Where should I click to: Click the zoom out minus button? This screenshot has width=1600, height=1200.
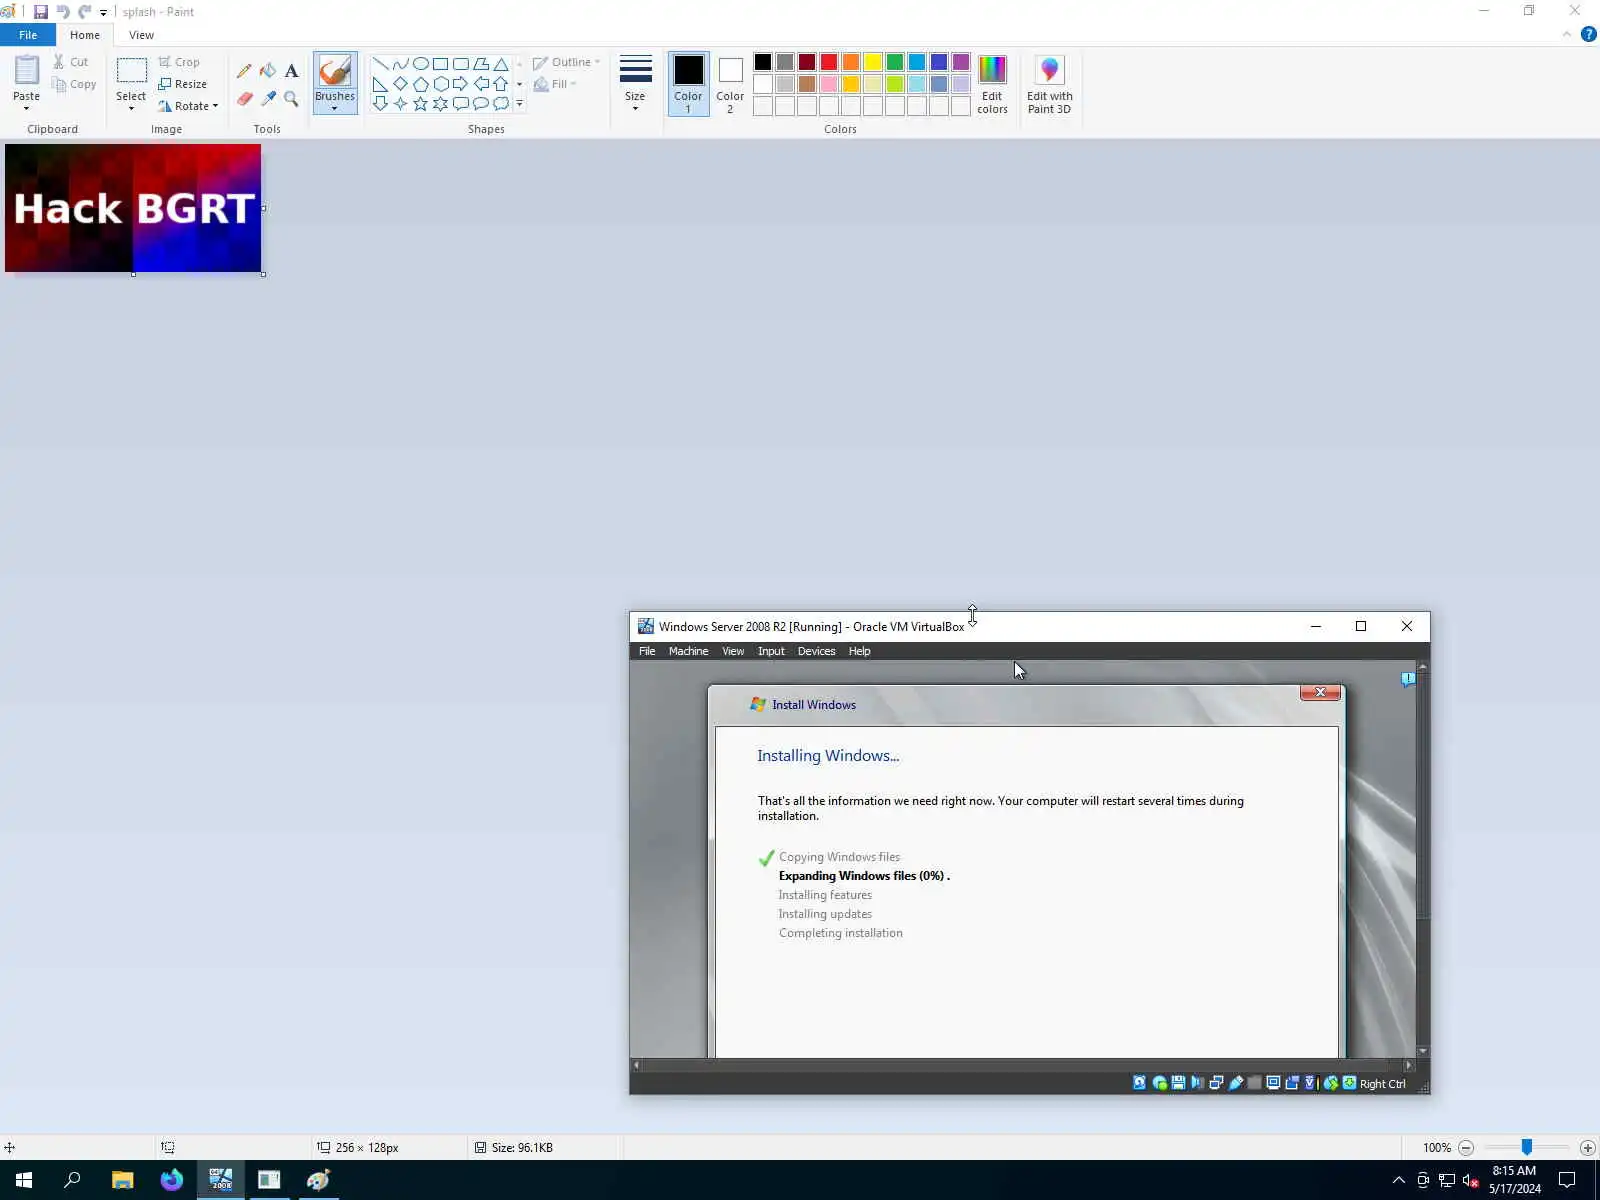tap(1466, 1148)
